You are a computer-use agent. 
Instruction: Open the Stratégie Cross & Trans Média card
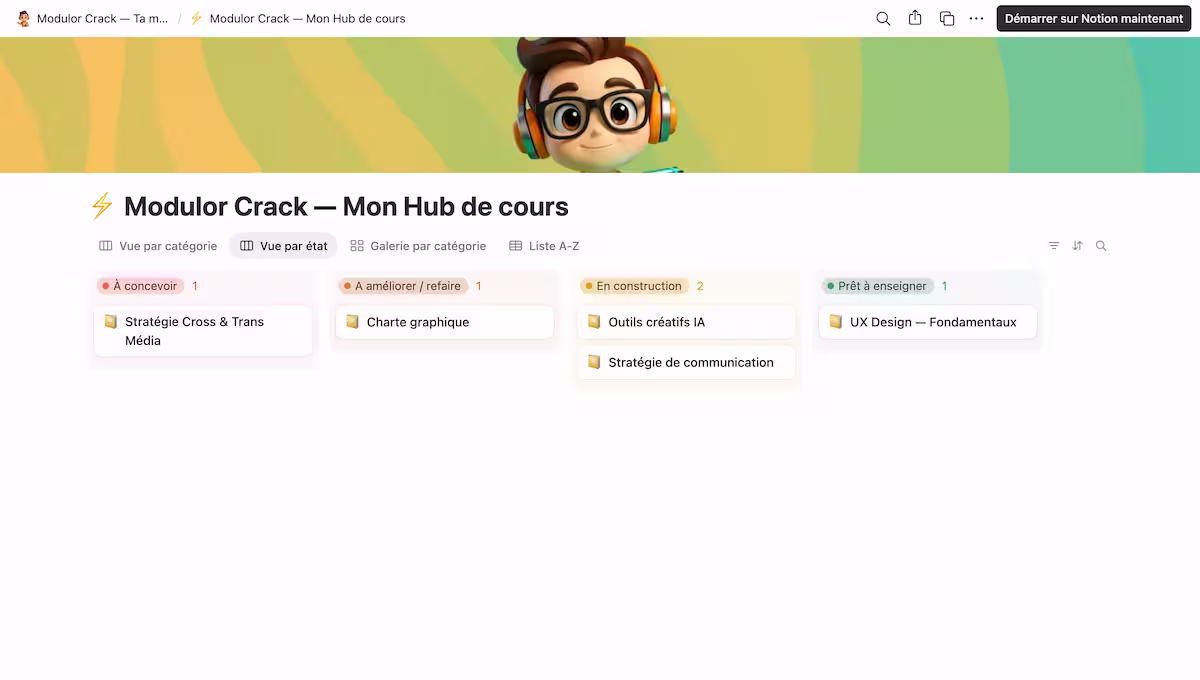[203, 331]
